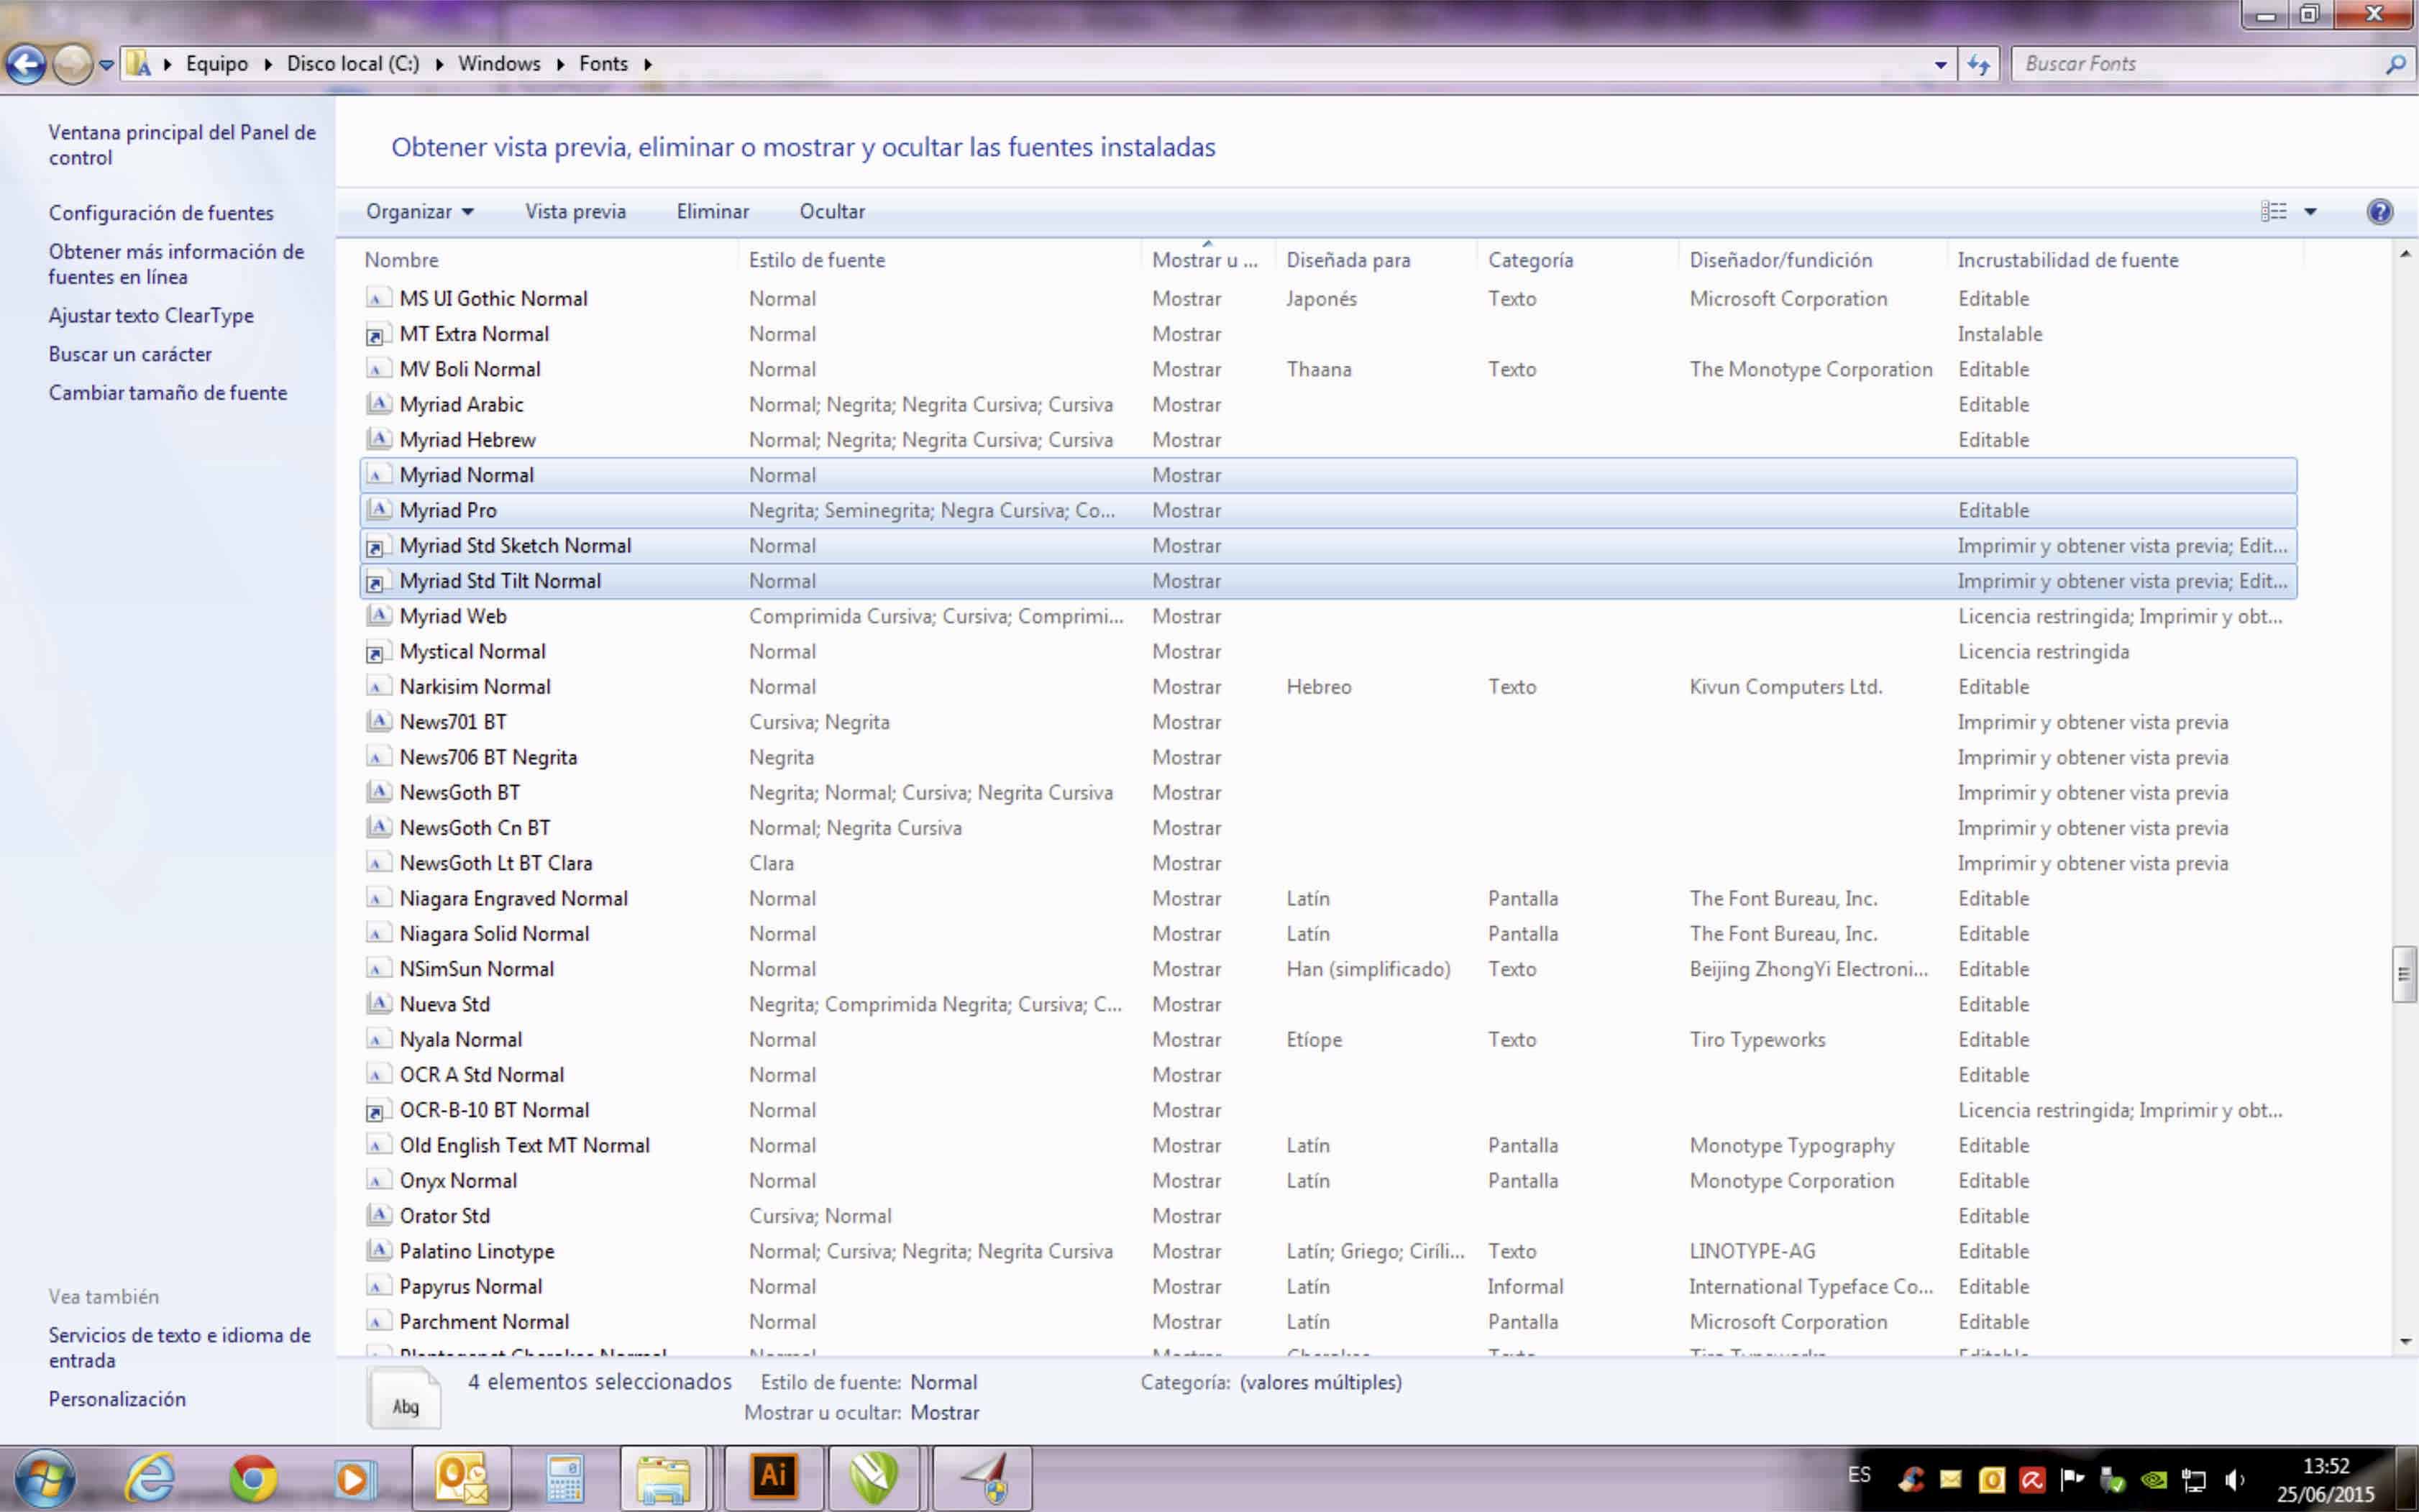Screen dimensions: 2419x1512
Task: Open the address bar history dropdown
Action: [x=1940, y=65]
